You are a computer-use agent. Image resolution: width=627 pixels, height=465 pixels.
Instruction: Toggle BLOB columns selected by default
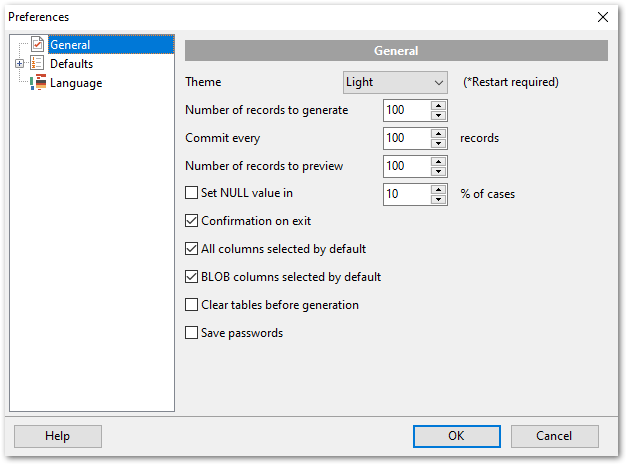click(192, 277)
